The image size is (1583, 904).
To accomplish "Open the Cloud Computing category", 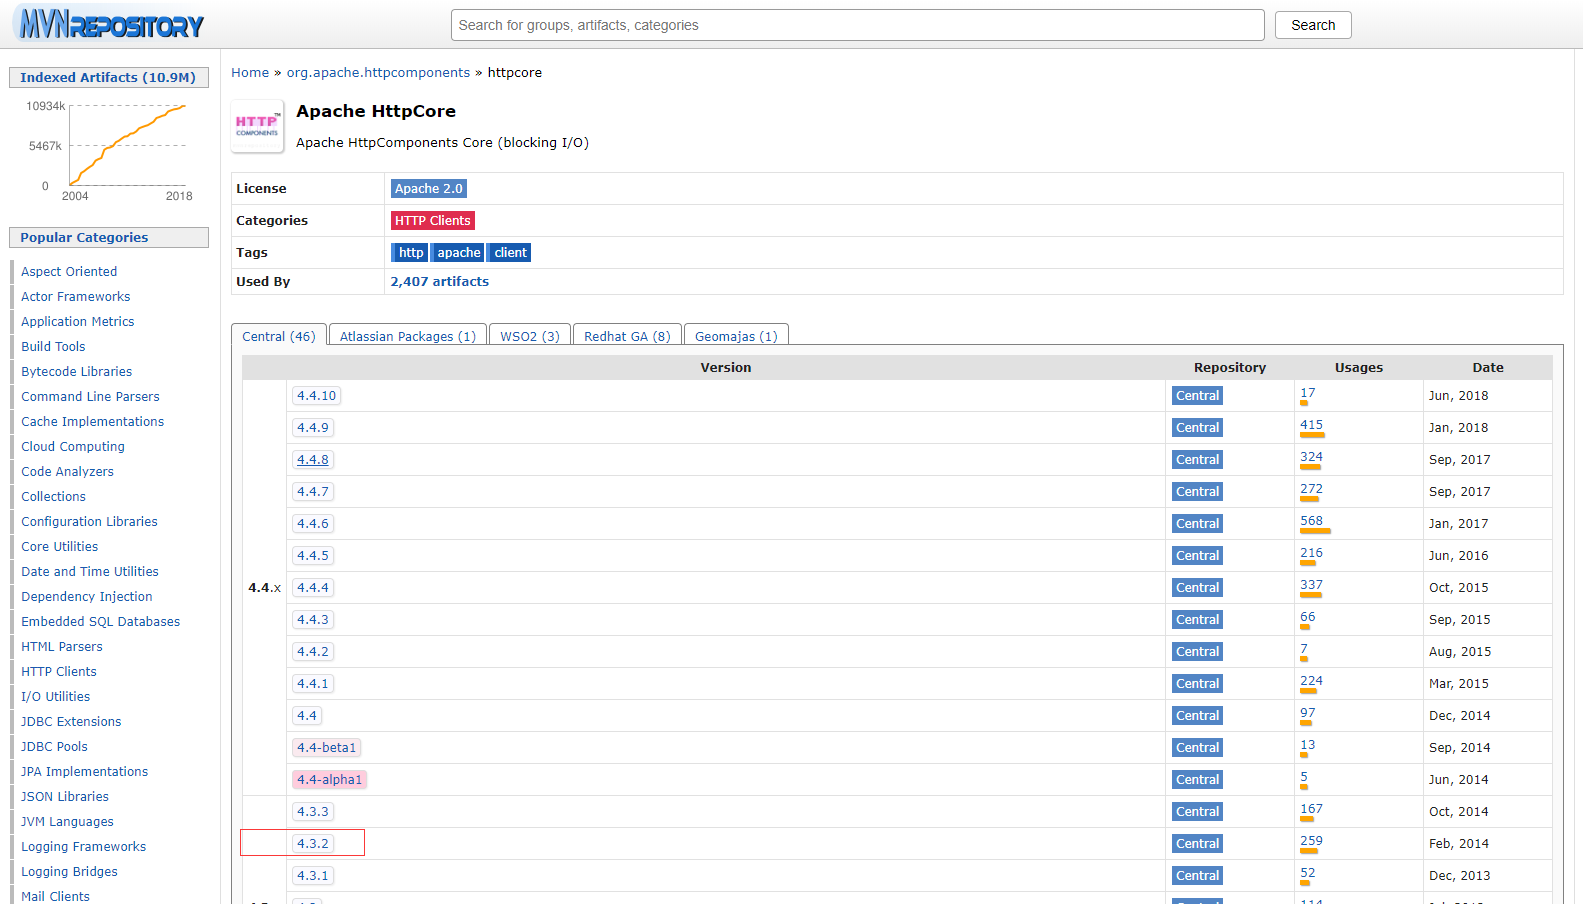I will (73, 447).
